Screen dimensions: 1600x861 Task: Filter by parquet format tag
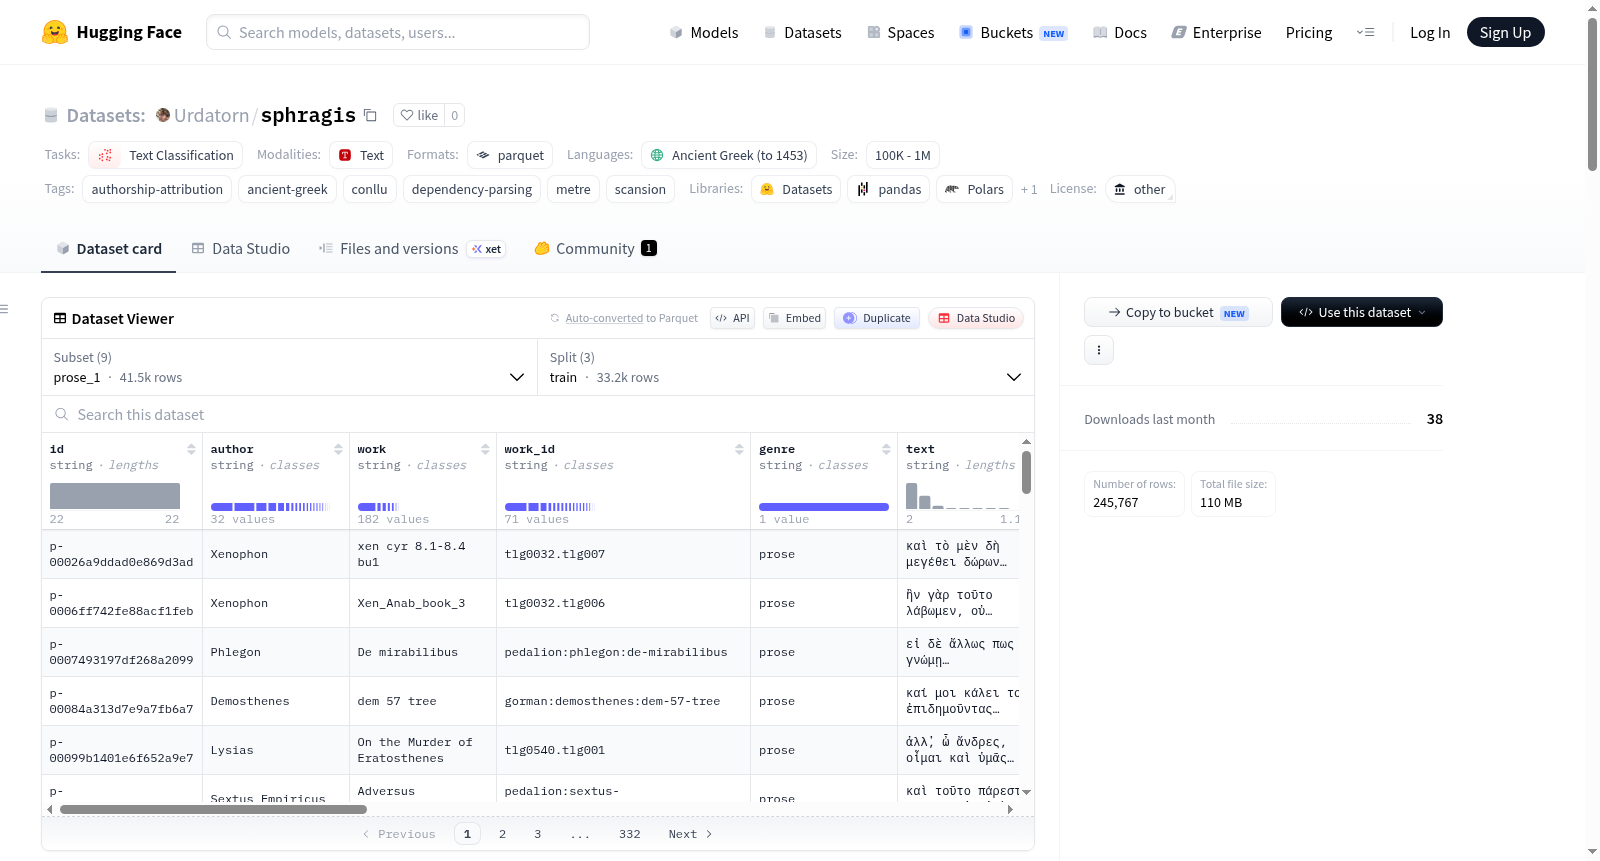coord(510,155)
